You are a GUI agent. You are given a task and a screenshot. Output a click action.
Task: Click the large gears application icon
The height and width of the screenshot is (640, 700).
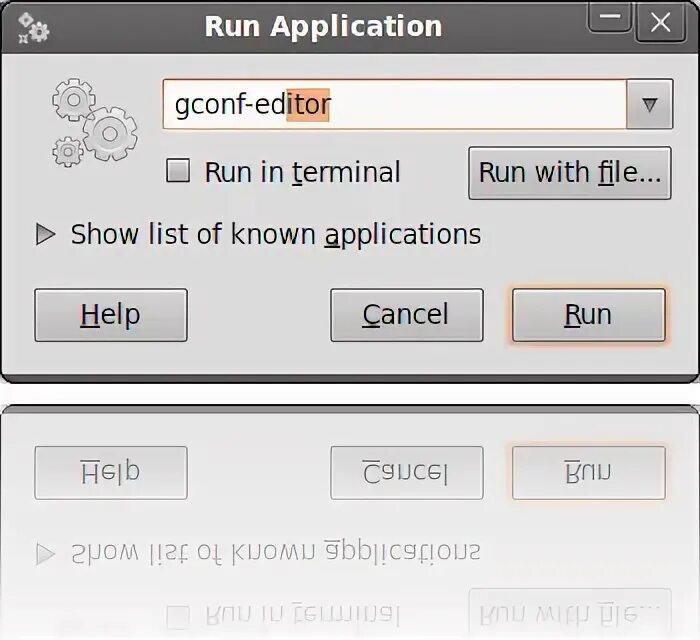point(95,123)
